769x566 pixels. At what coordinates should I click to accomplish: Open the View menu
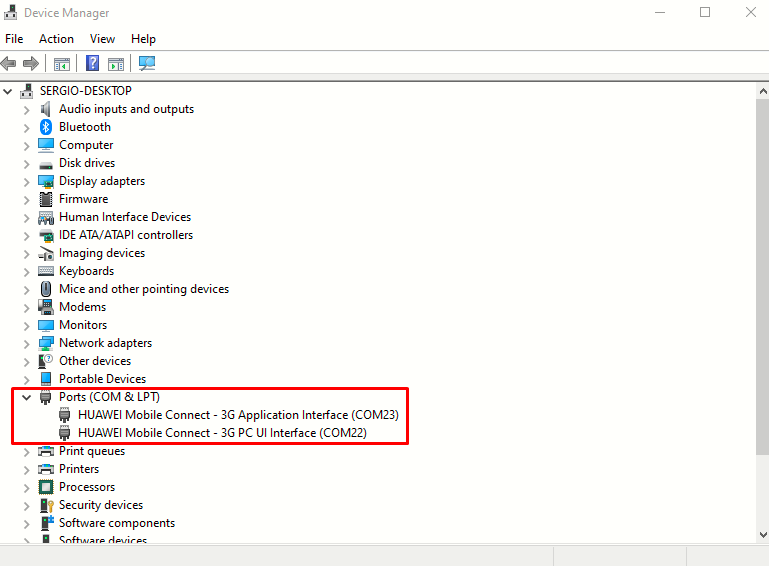[102, 39]
